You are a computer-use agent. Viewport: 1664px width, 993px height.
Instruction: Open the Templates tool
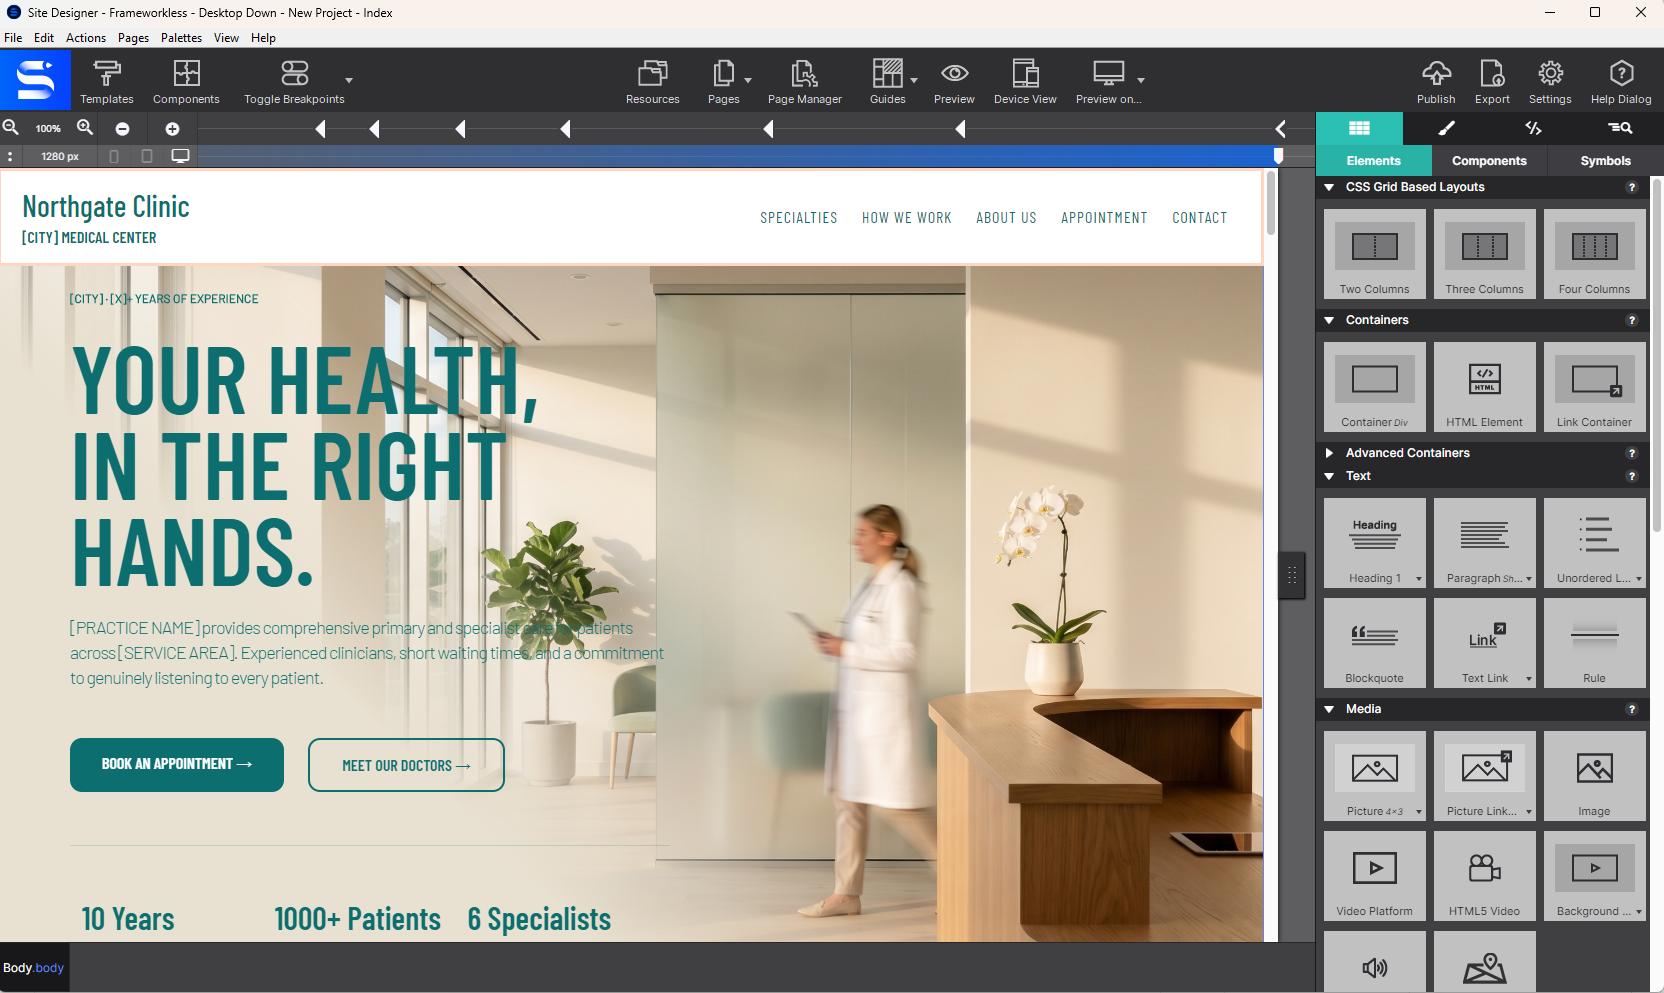107,80
